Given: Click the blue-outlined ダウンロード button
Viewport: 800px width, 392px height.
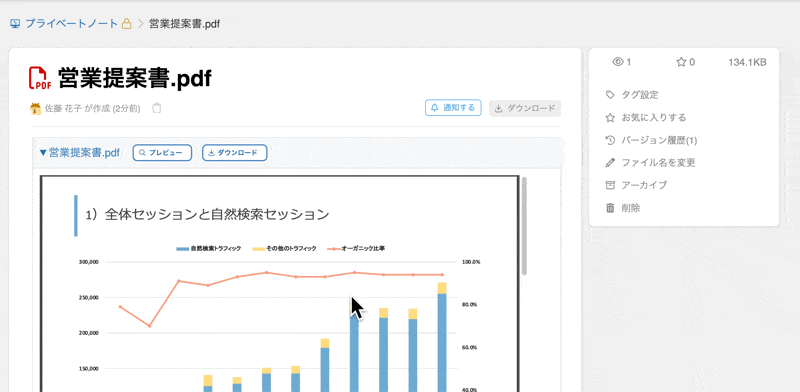Looking at the screenshot, I should tap(235, 153).
